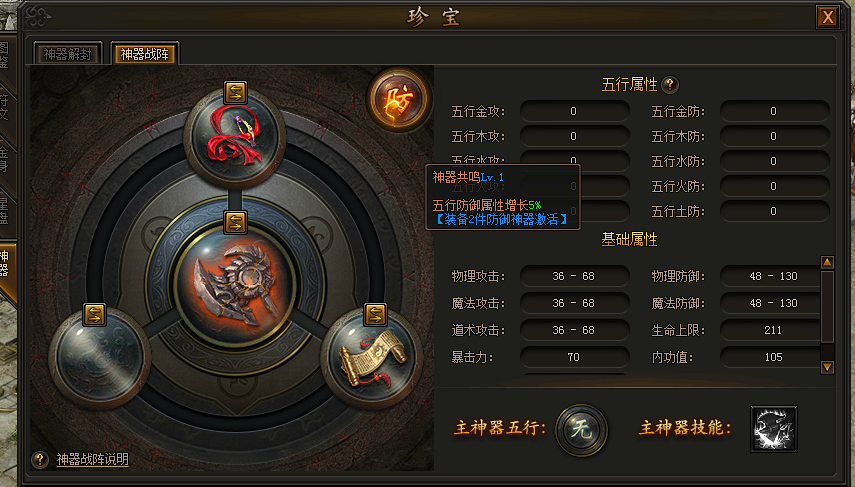
Task: Click the basic stats scrollbar track
Action: pyautogui.click(x=827, y=315)
